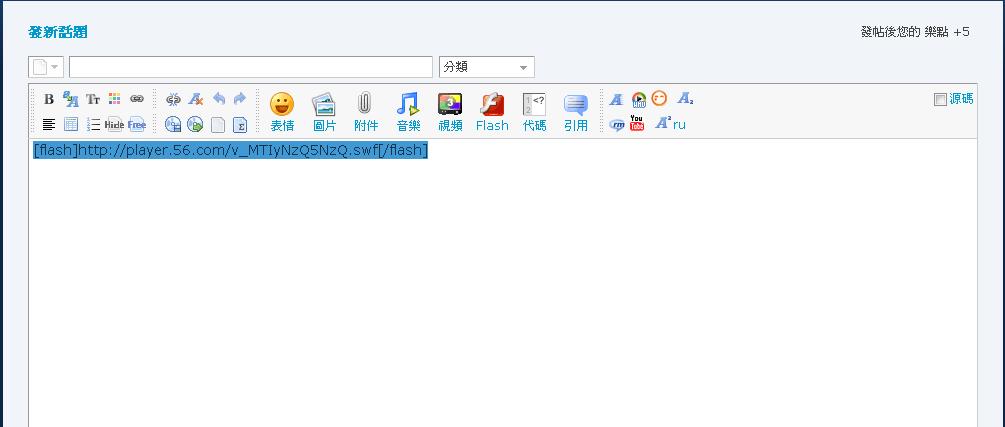Open the font face picker icon
This screenshot has width=1005, height=427.
click(71, 99)
